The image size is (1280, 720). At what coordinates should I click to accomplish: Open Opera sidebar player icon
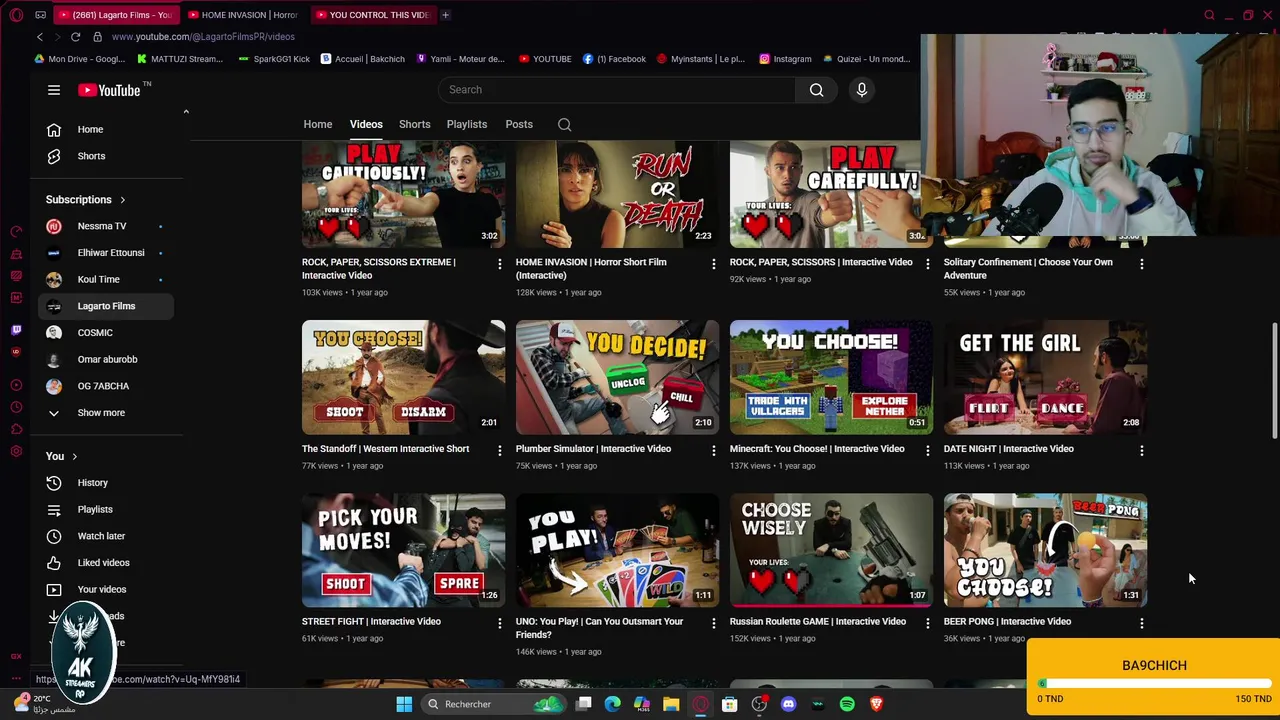[16, 385]
